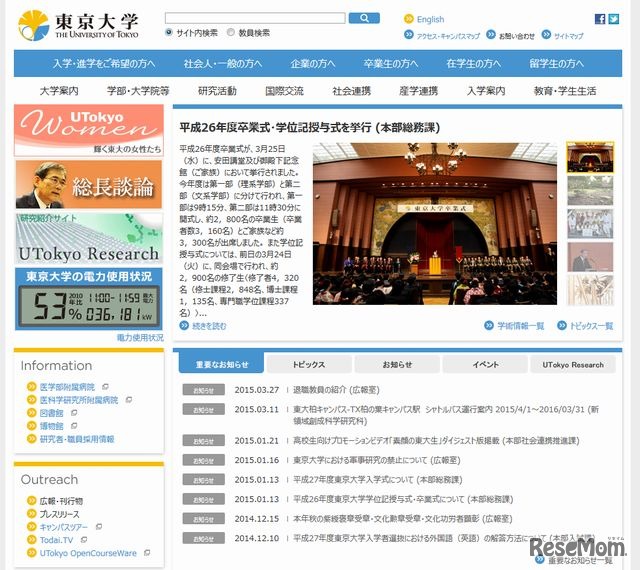The width and height of the screenshot is (640, 570).
Task: Open 広報・刊行物 link
Action: tap(61, 501)
